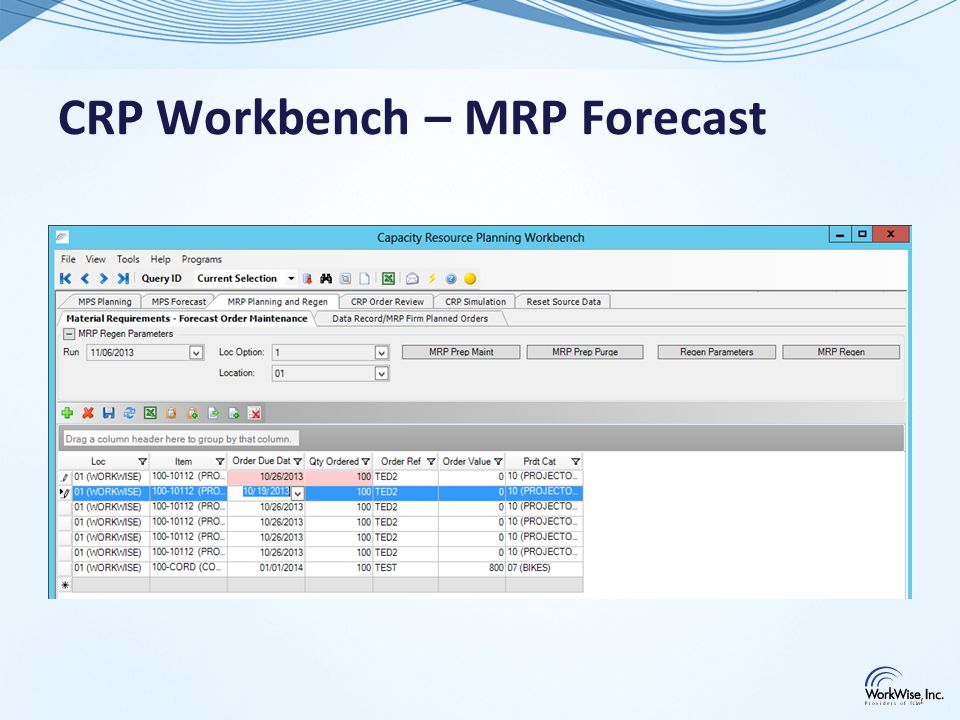The image size is (960, 720).
Task: Go to the previous record arrow
Action: [x=85, y=279]
